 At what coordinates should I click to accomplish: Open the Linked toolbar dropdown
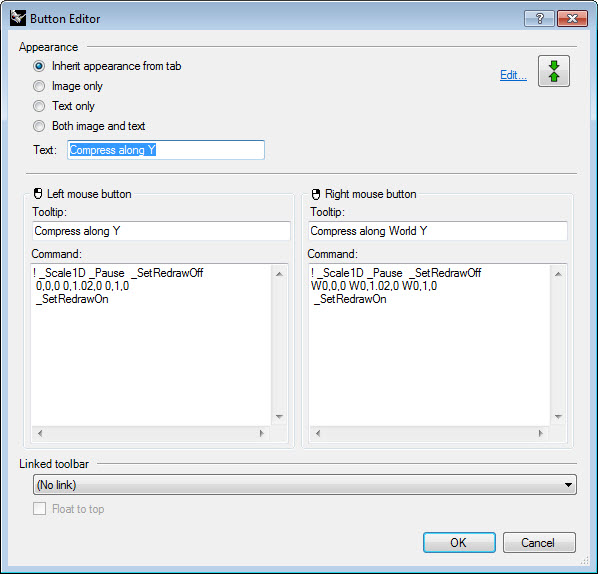pyautogui.click(x=305, y=485)
